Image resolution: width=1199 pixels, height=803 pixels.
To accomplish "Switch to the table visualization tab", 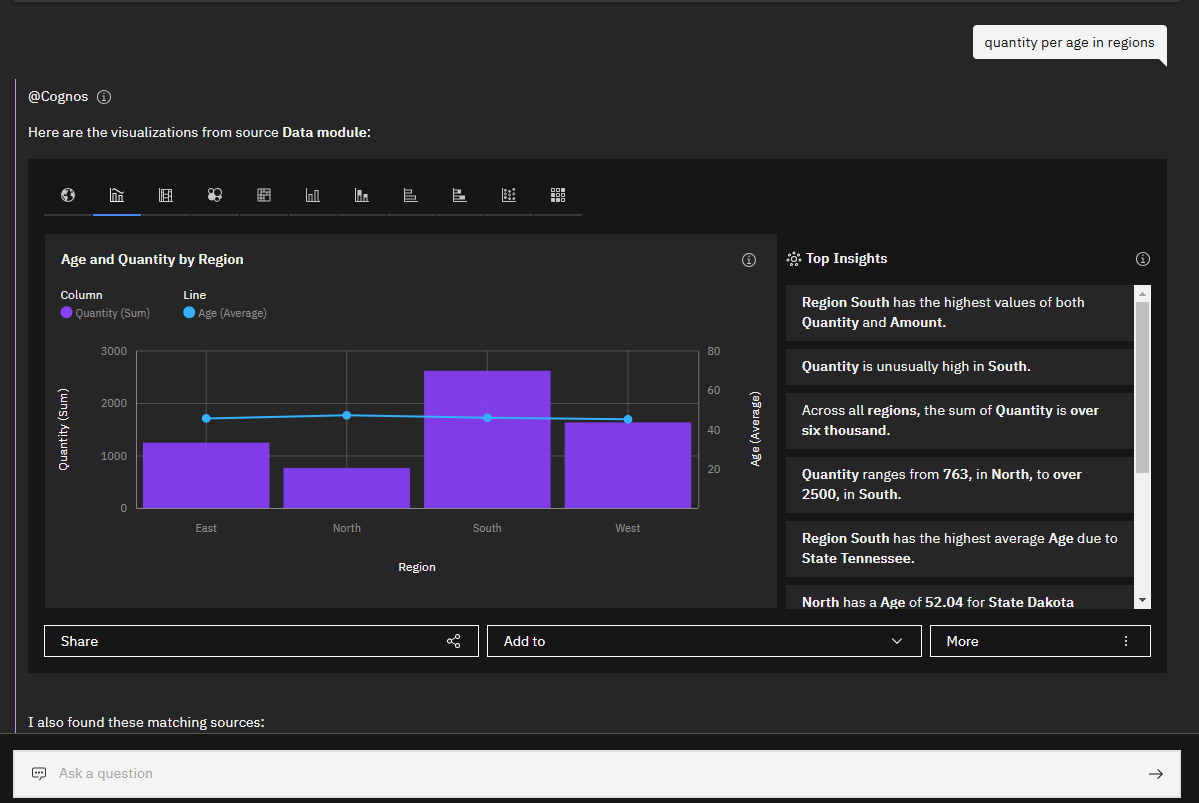I will 166,195.
